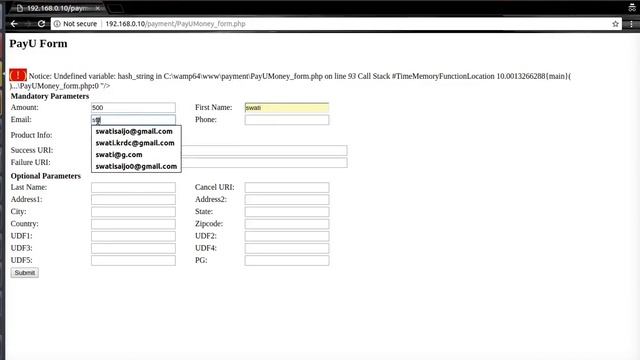640x360 pixels.
Task: Click into the Zipcode field
Action: pos(287,224)
